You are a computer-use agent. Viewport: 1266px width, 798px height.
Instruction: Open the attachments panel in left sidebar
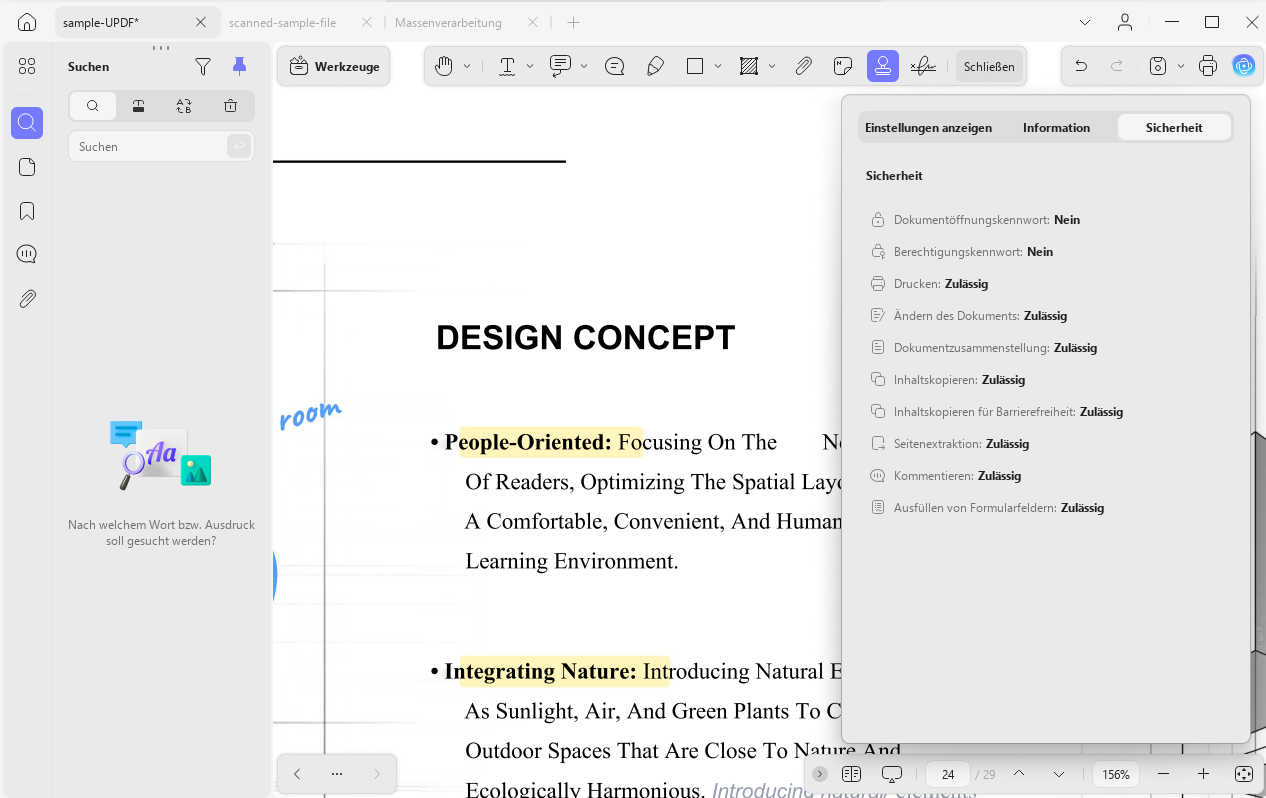coord(27,298)
